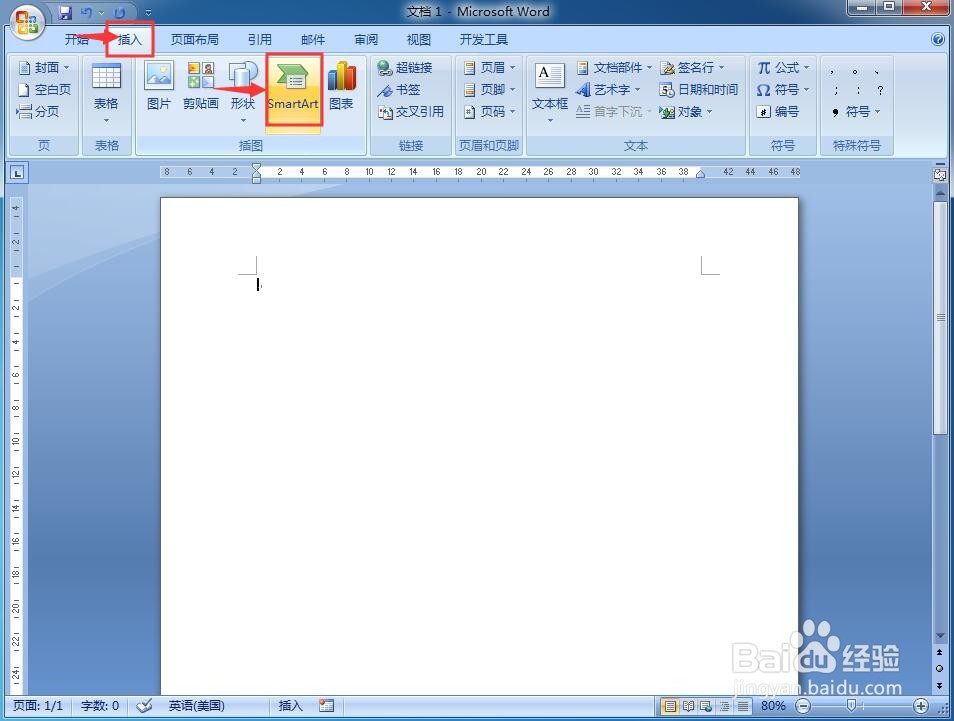Click the tab selector L button
This screenshot has width=954, height=721.
(x=17, y=173)
